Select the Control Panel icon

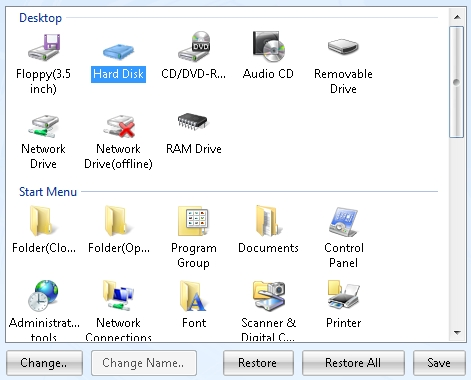(x=343, y=221)
